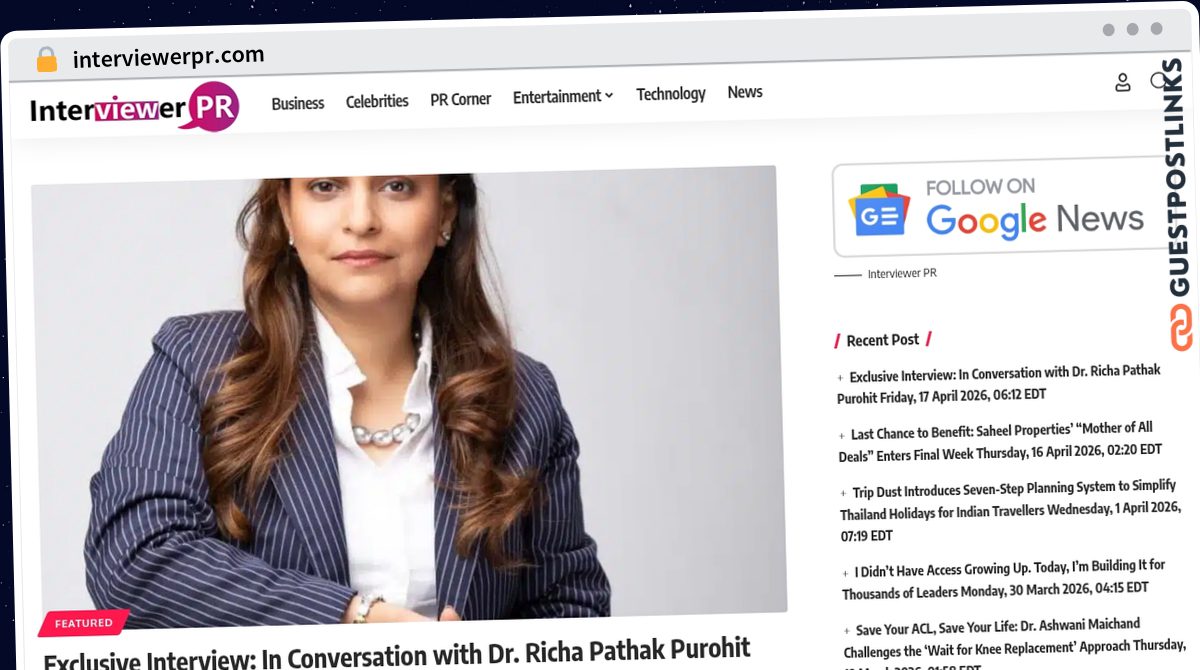Open Saheel Properties Mother of All Deals post
The height and width of the screenshot is (670, 1200).
(x=1000, y=441)
